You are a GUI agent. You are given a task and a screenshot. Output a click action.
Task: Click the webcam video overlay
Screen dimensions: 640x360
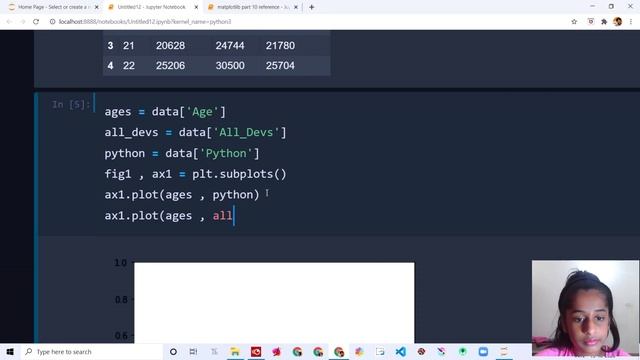[585, 309]
